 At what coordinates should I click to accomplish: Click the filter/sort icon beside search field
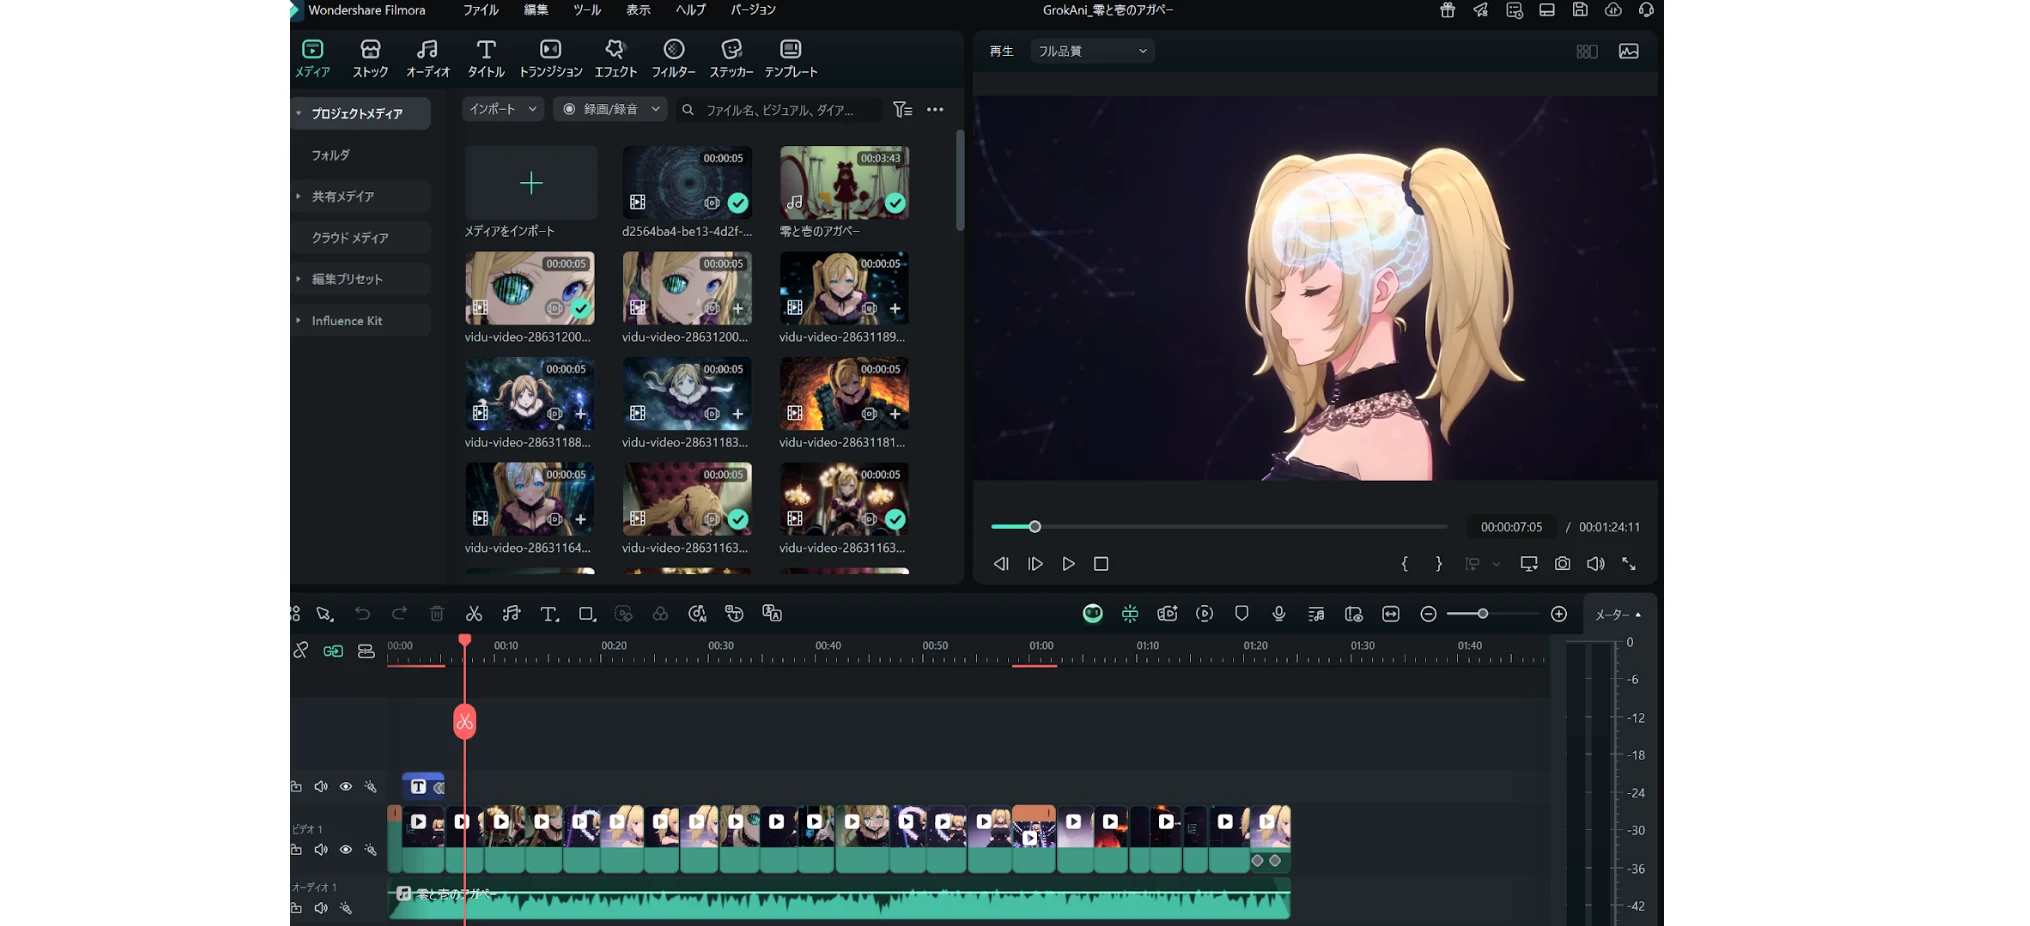tap(902, 110)
